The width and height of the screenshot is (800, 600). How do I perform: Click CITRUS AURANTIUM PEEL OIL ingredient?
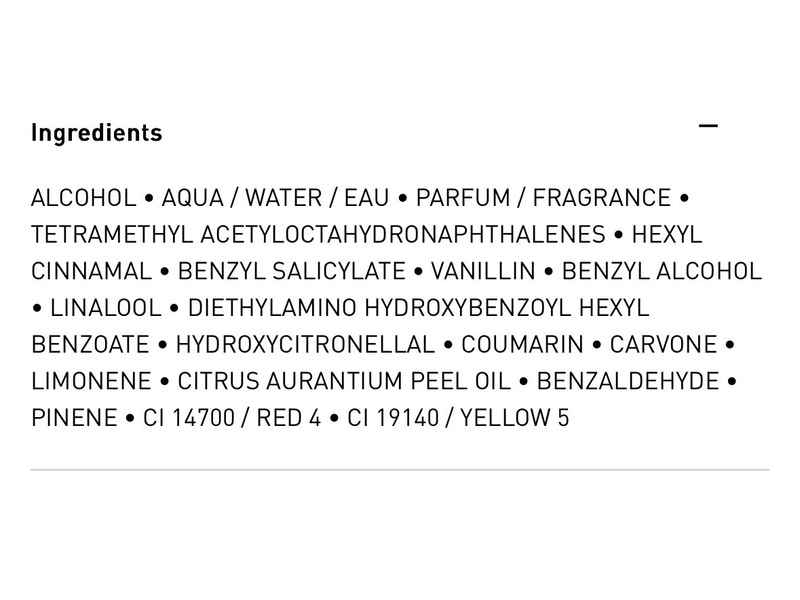[x=344, y=382]
